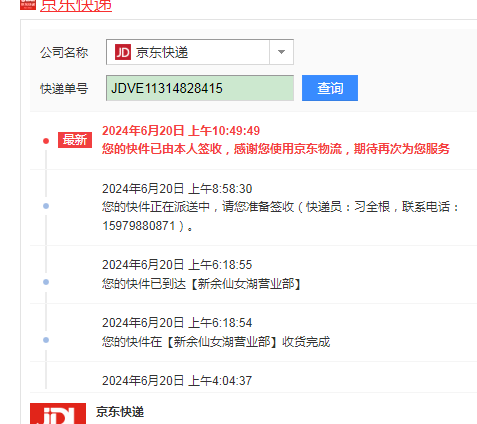Click the tracking number input field JDVE11314828415
The image size is (477, 424).
click(x=200, y=88)
